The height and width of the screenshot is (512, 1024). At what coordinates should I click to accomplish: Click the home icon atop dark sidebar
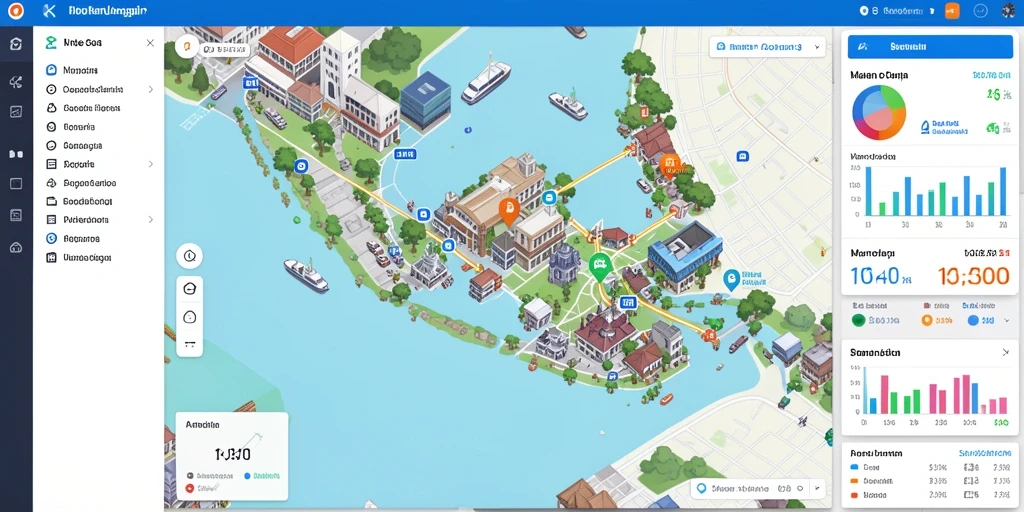(16, 44)
